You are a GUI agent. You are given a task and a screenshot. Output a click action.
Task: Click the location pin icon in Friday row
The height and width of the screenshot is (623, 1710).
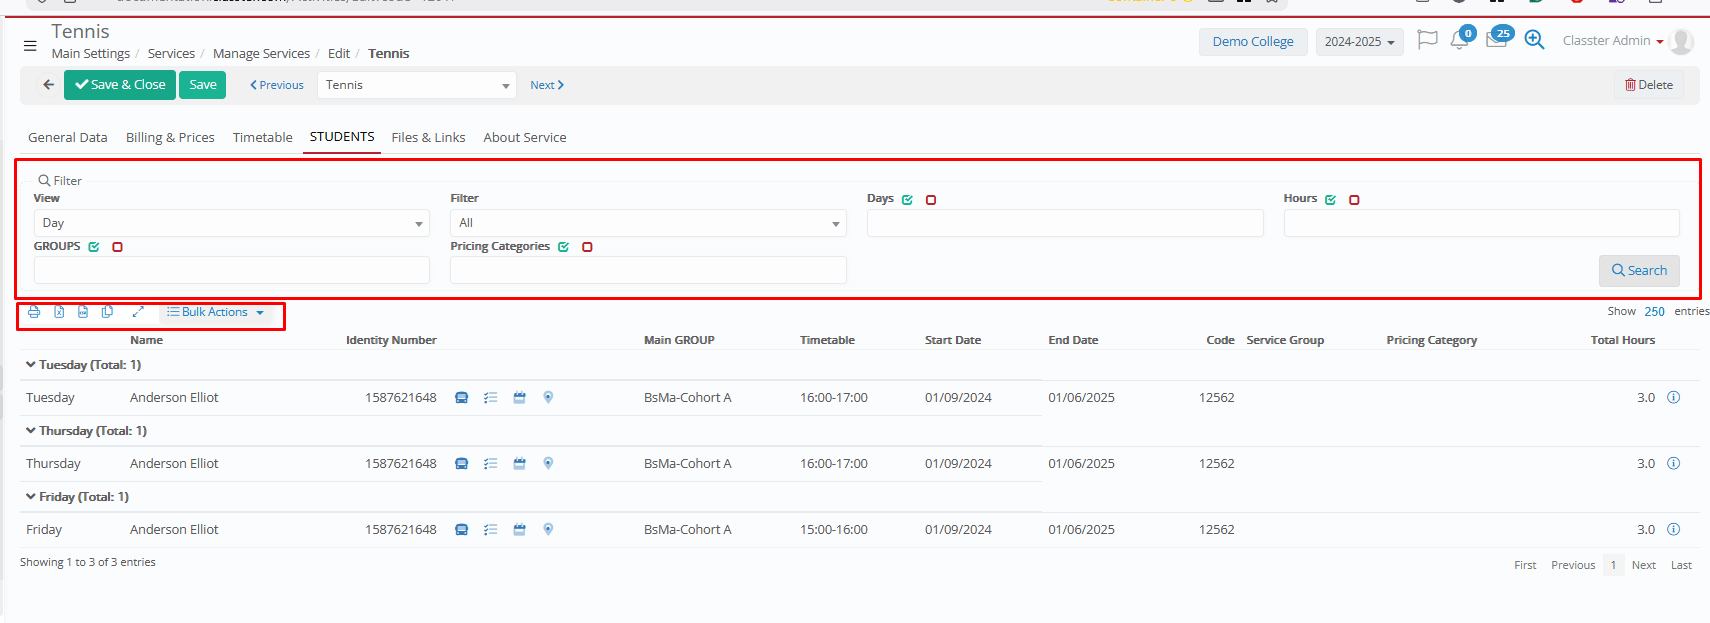(x=548, y=530)
